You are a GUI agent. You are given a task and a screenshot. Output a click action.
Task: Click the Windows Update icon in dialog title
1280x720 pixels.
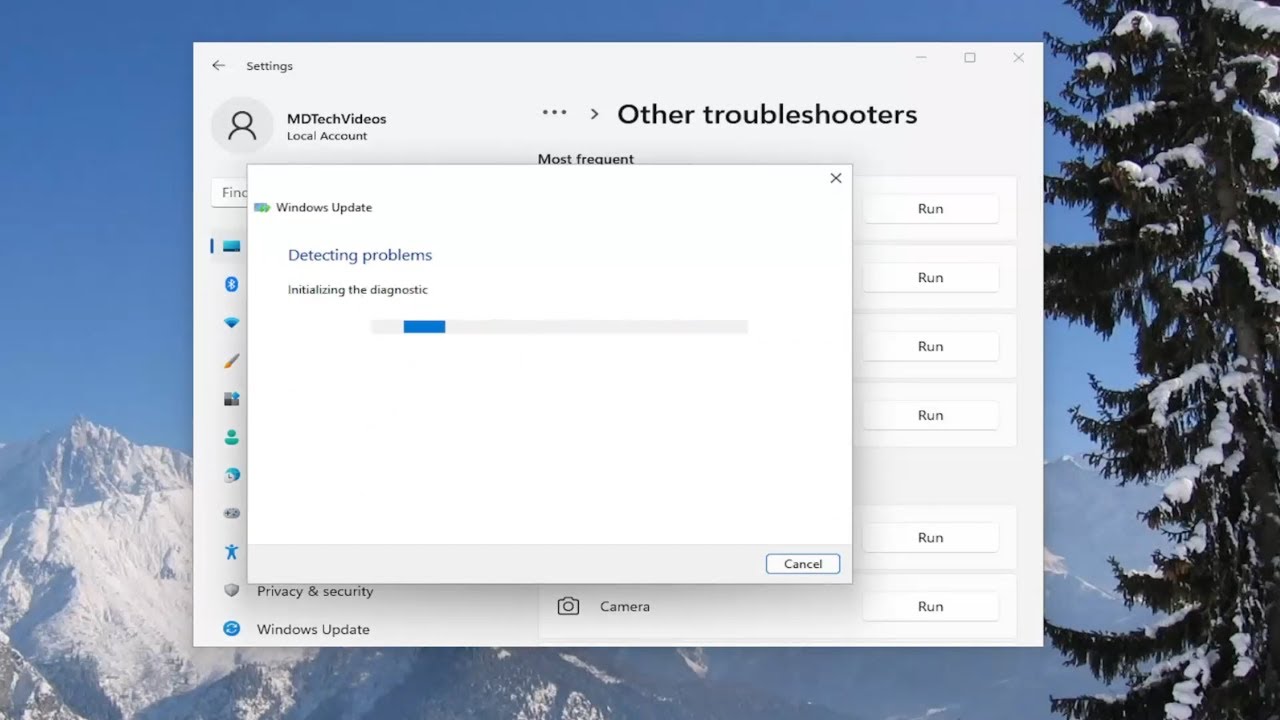click(262, 208)
